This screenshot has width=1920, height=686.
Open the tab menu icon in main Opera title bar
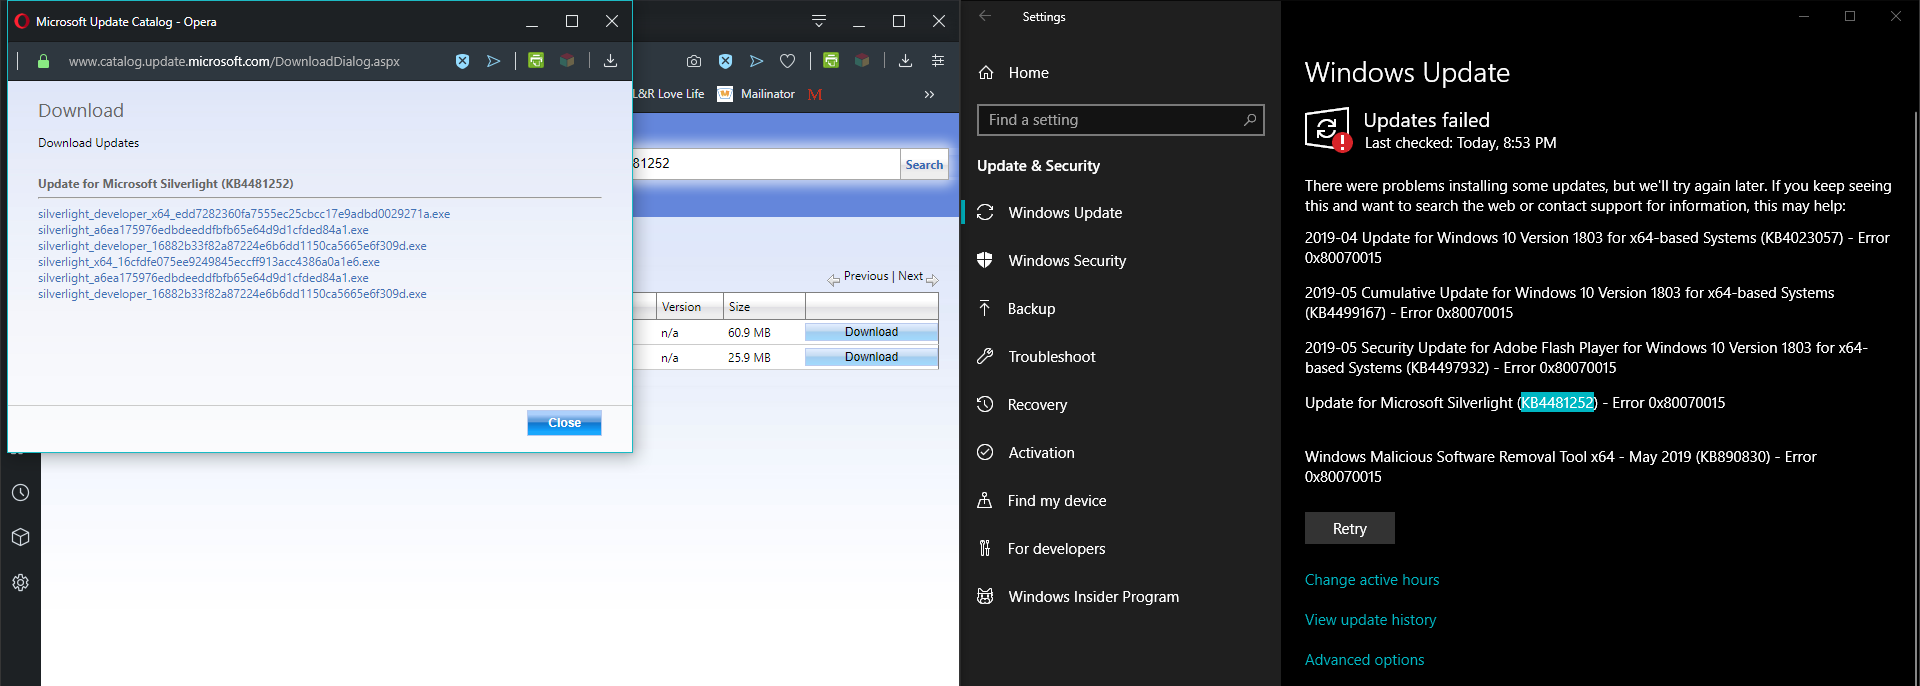pyautogui.click(x=819, y=21)
